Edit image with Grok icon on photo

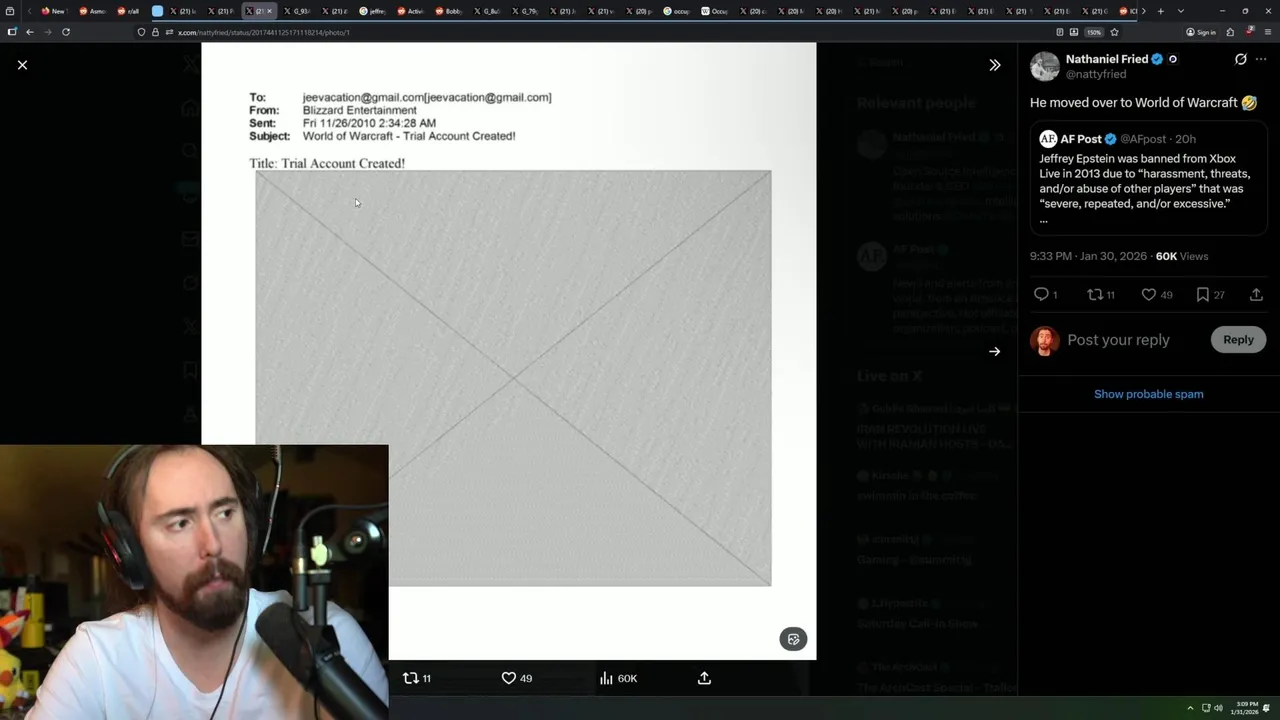pos(793,639)
